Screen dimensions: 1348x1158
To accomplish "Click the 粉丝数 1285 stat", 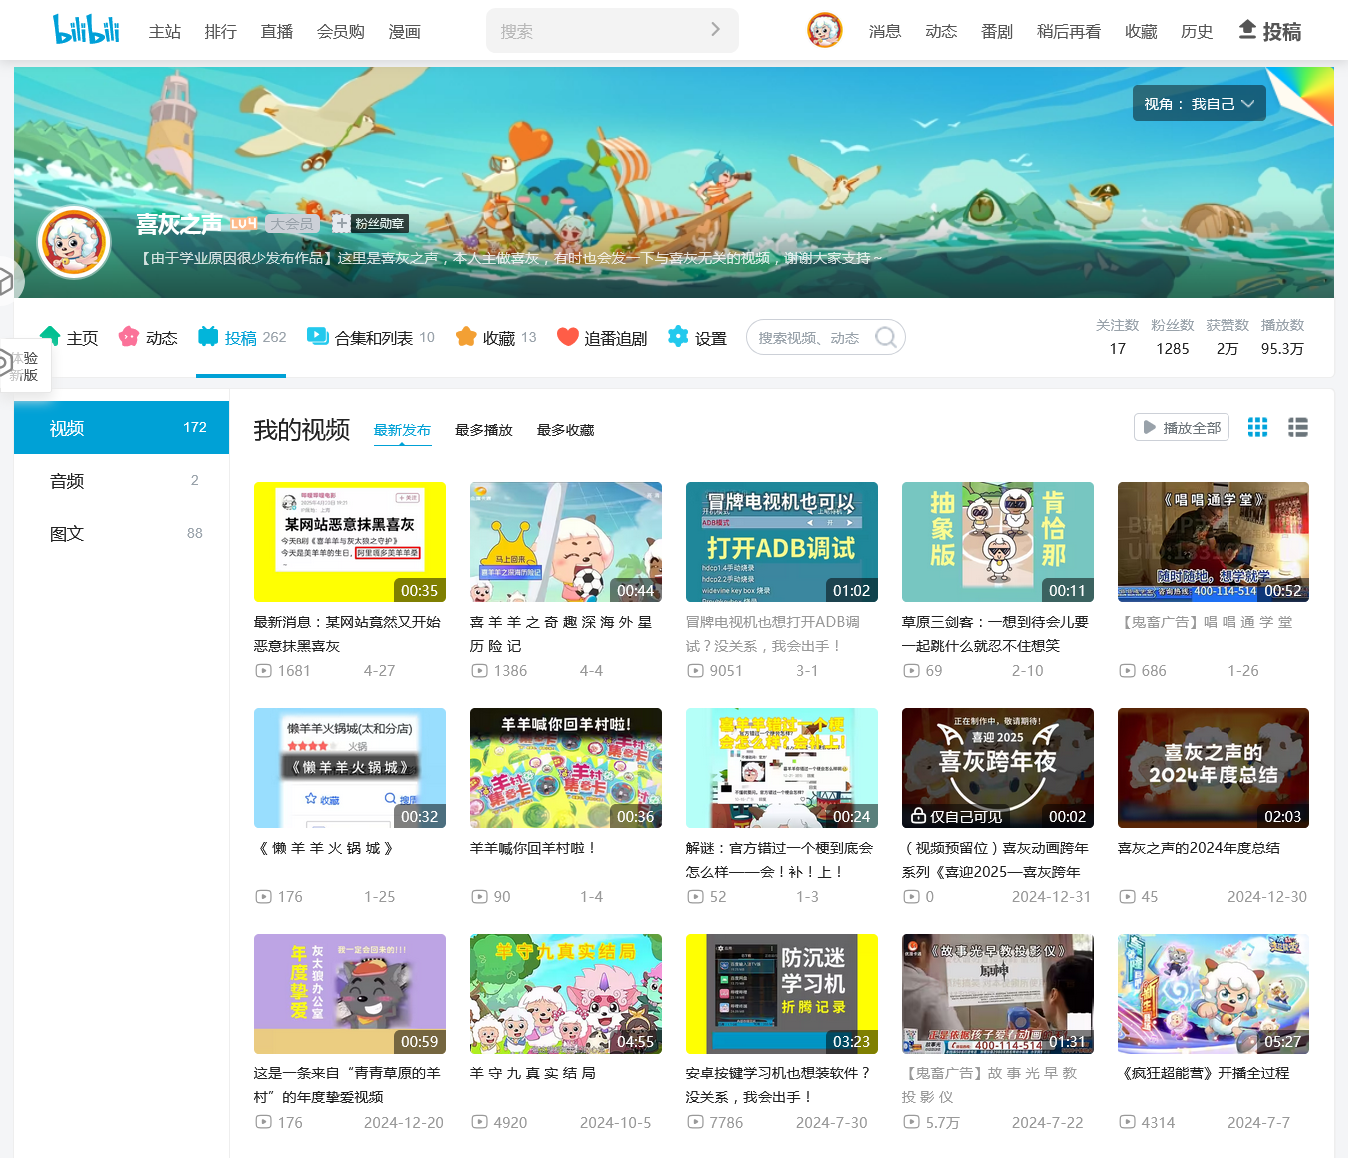I will (1173, 337).
